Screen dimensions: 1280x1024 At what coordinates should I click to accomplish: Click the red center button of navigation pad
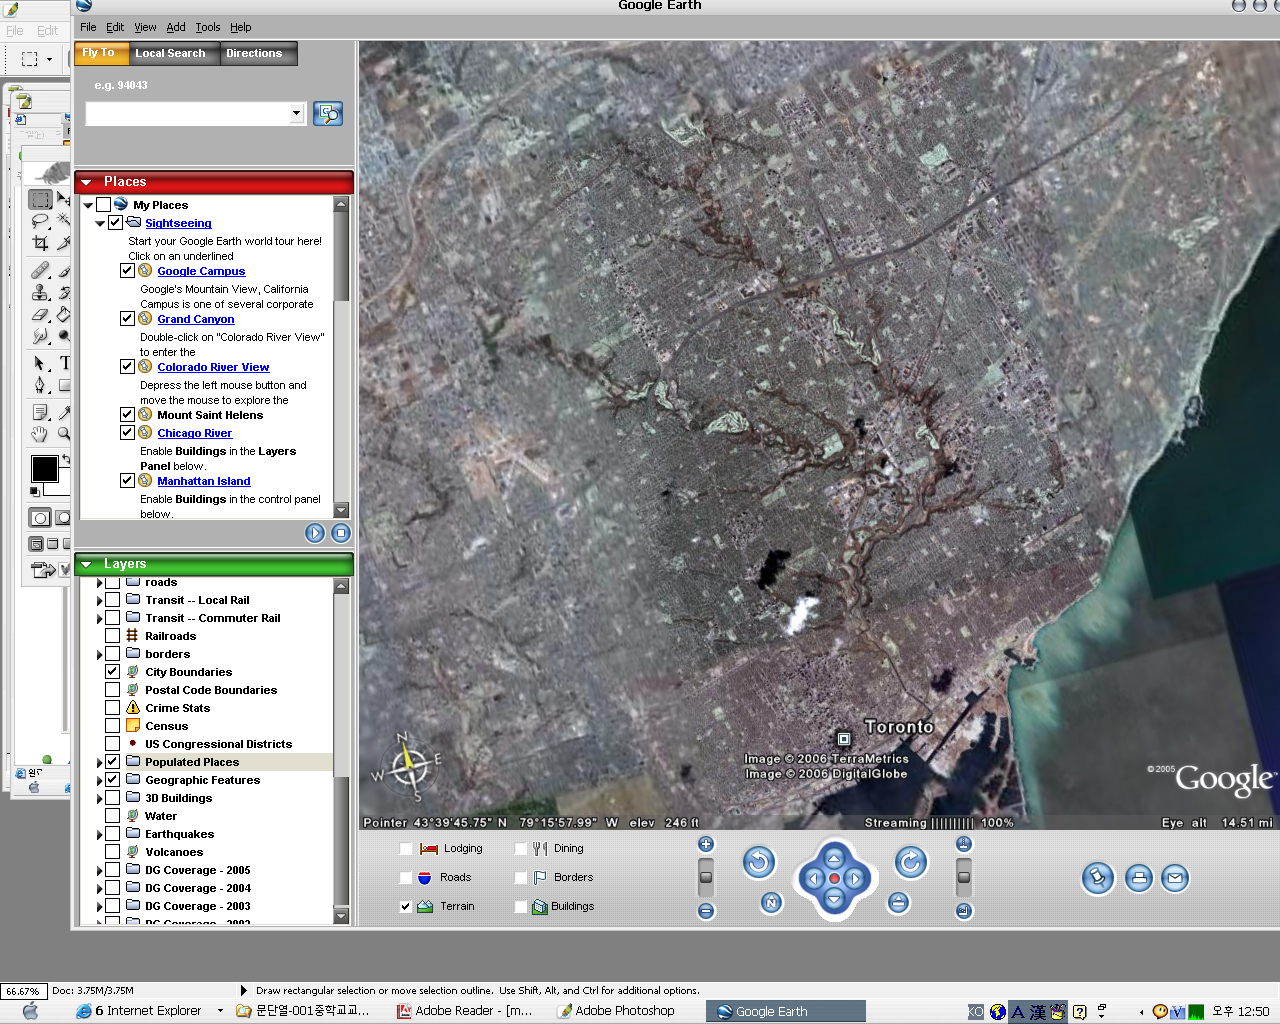pyautogui.click(x=834, y=879)
